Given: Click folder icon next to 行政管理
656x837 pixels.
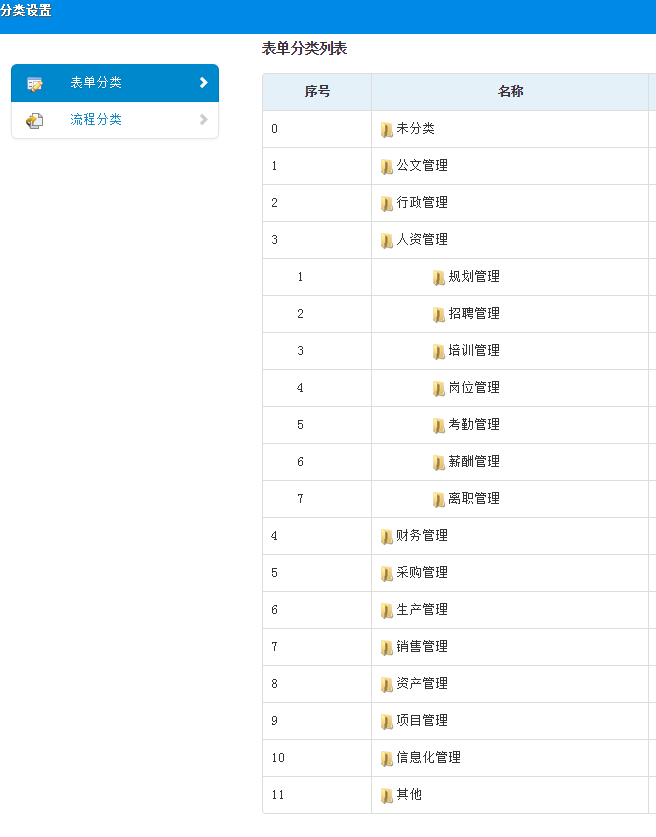Looking at the screenshot, I should [386, 204].
